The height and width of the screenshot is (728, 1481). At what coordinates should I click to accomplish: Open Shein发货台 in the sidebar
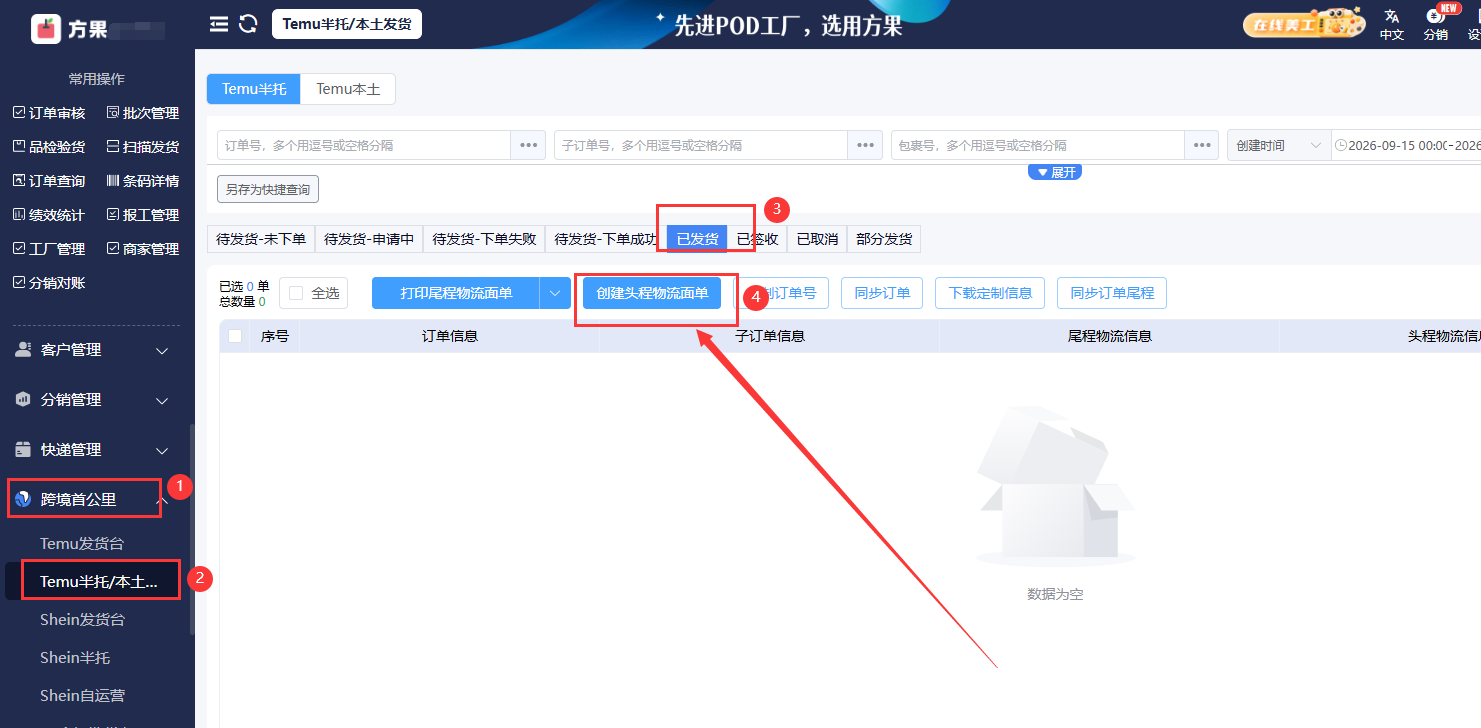[82, 619]
